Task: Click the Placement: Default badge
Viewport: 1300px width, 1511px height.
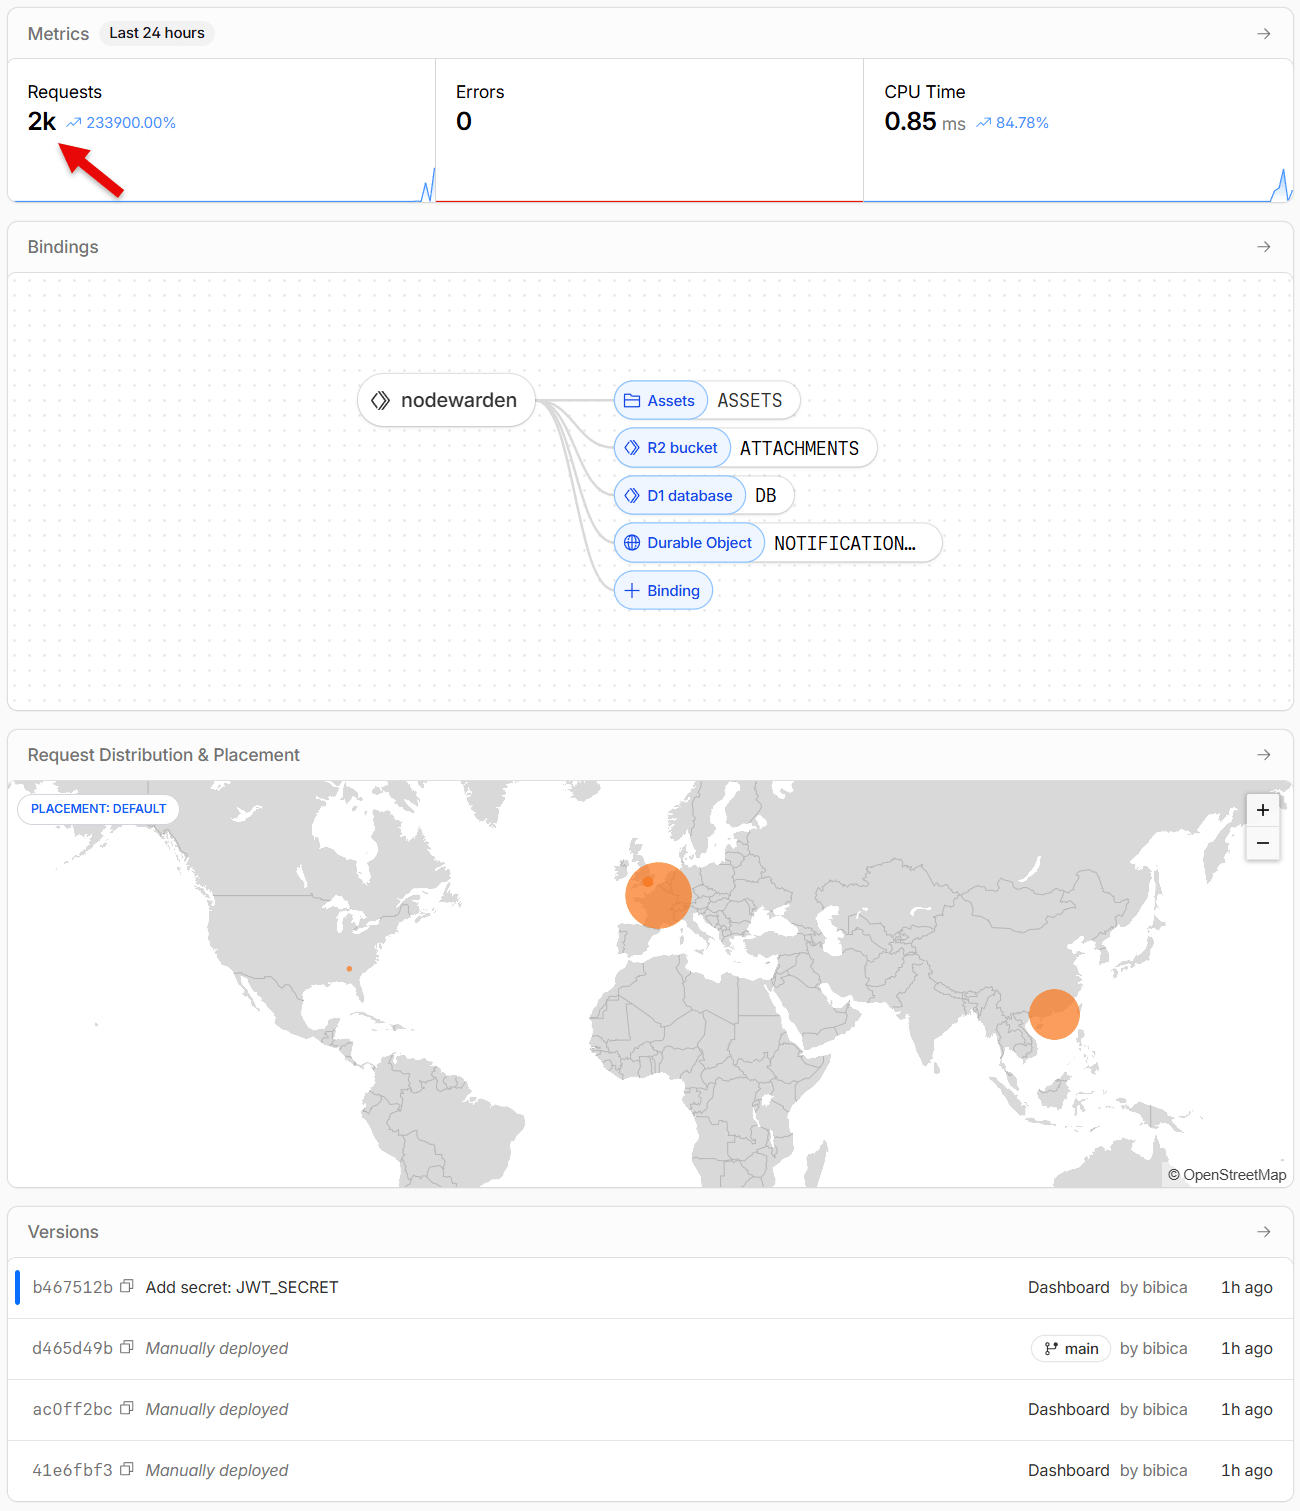Action: [x=98, y=809]
